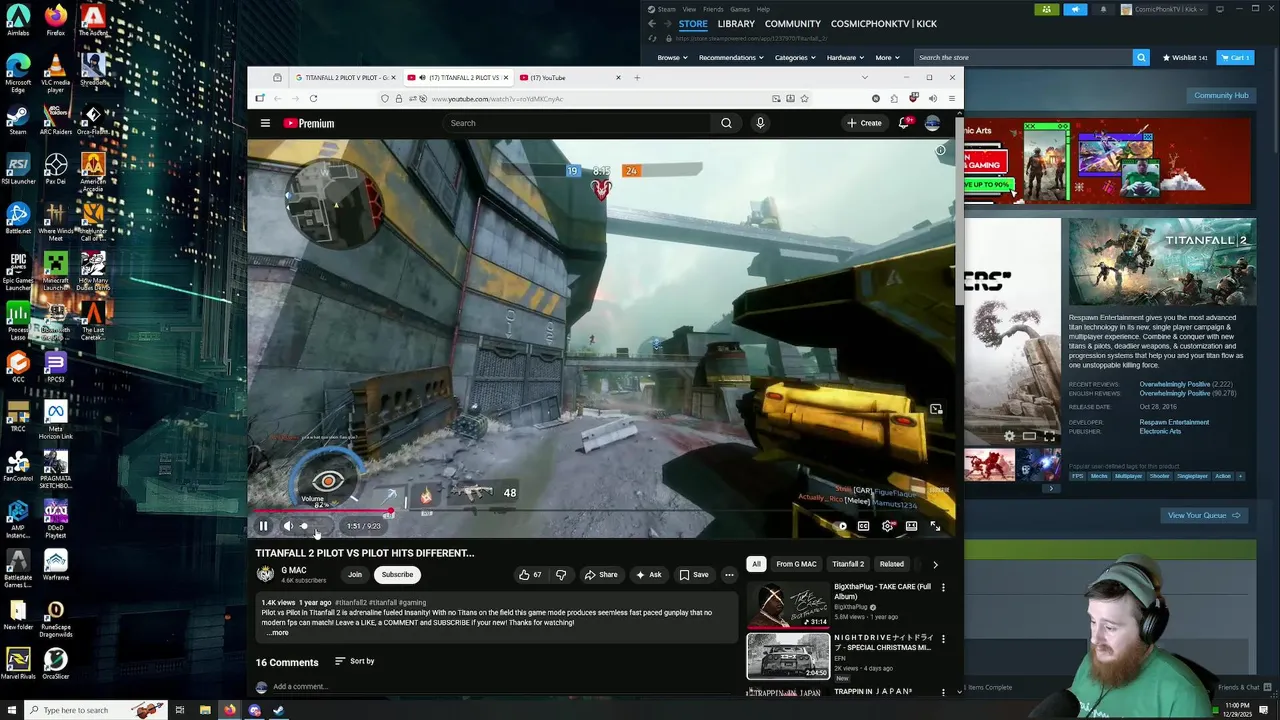Toggle closed captions on the video
Screen dimensions: 1280x720
pyautogui.click(x=863, y=526)
